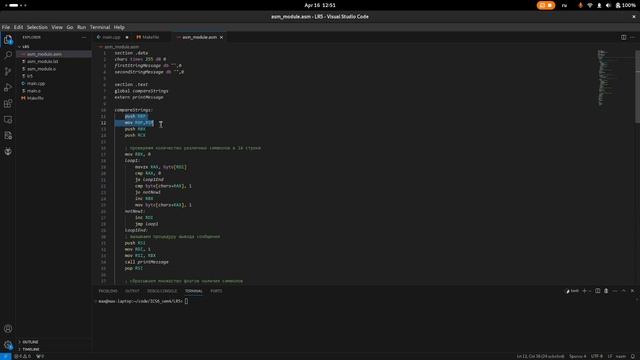The height and width of the screenshot is (360, 640).
Task: Open terminal panel more actions ellipsis
Action: click(615, 291)
